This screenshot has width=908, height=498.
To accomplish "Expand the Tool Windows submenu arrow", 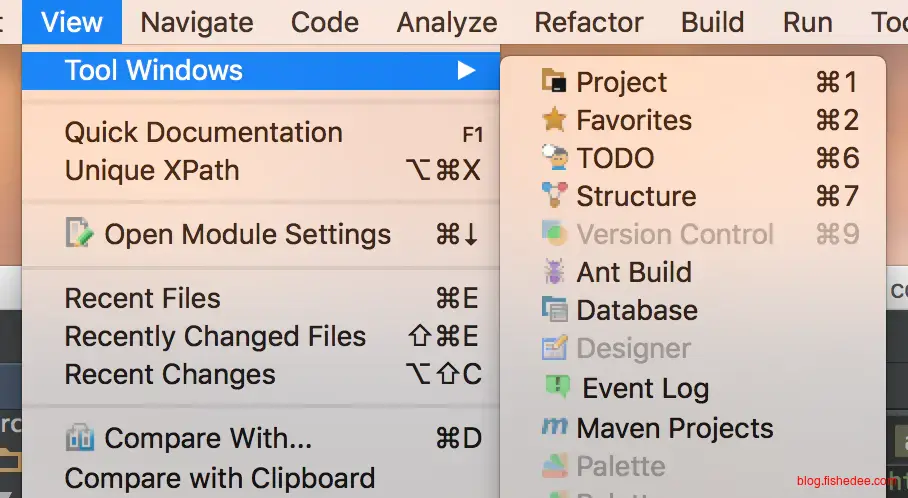I will point(465,70).
